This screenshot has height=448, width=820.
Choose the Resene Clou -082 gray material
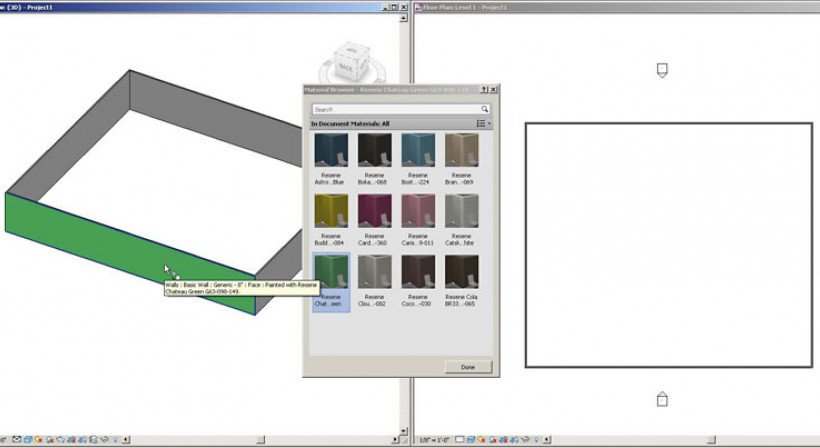[x=374, y=281]
